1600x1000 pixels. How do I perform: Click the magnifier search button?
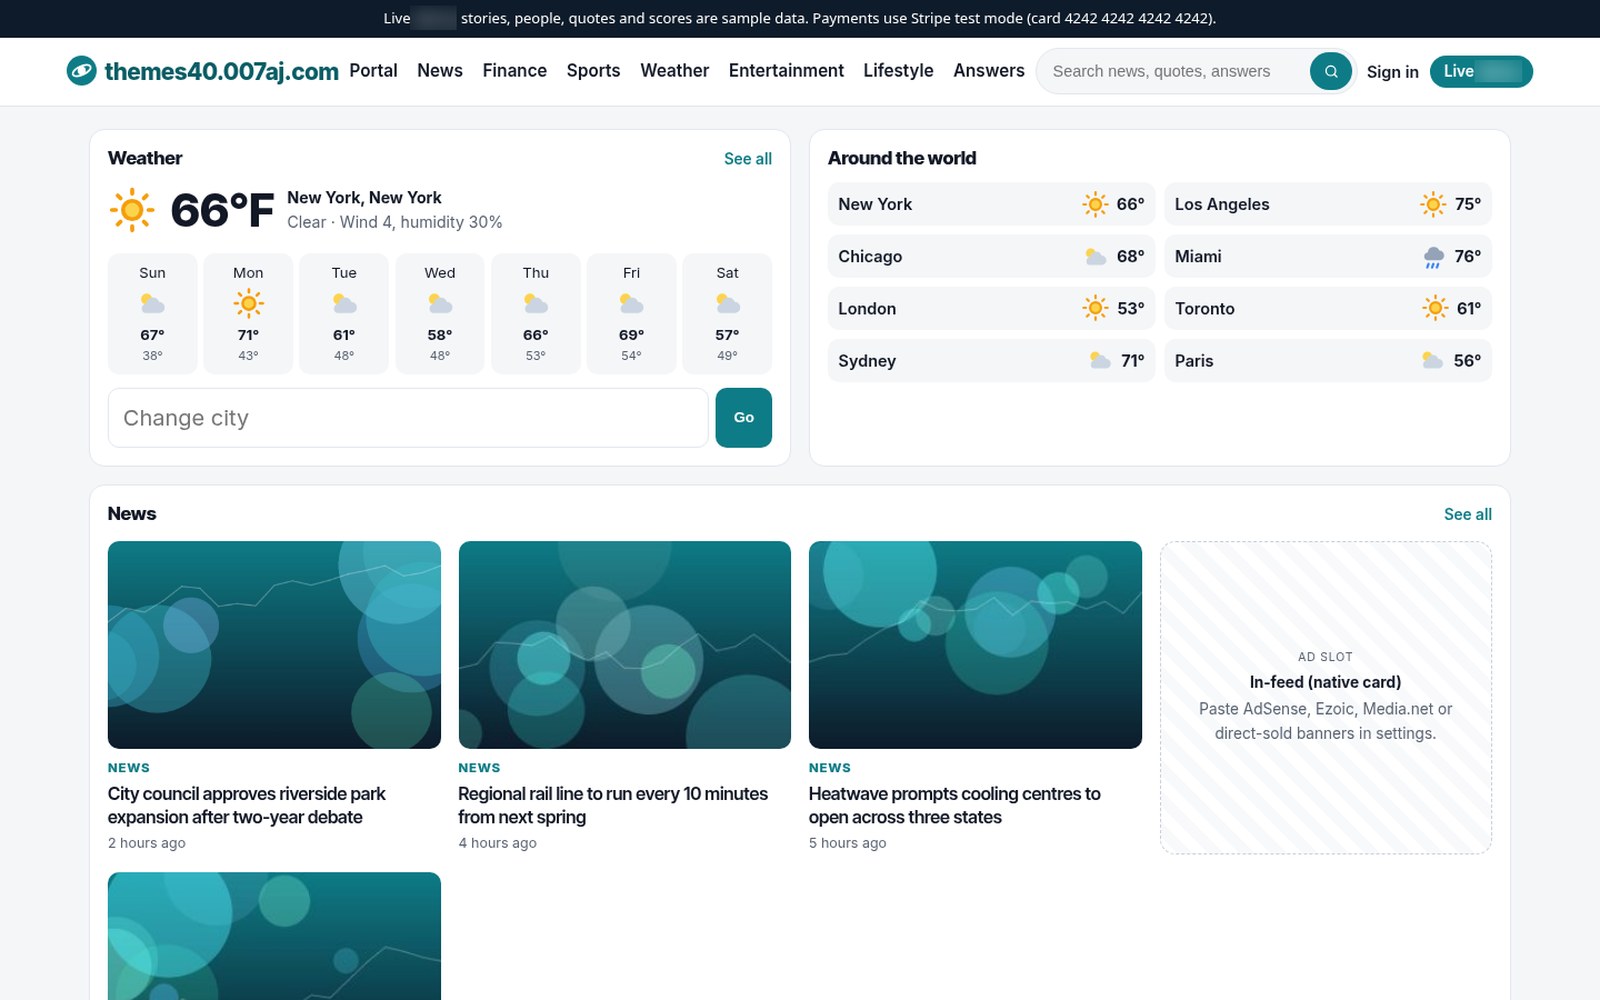tap(1330, 71)
